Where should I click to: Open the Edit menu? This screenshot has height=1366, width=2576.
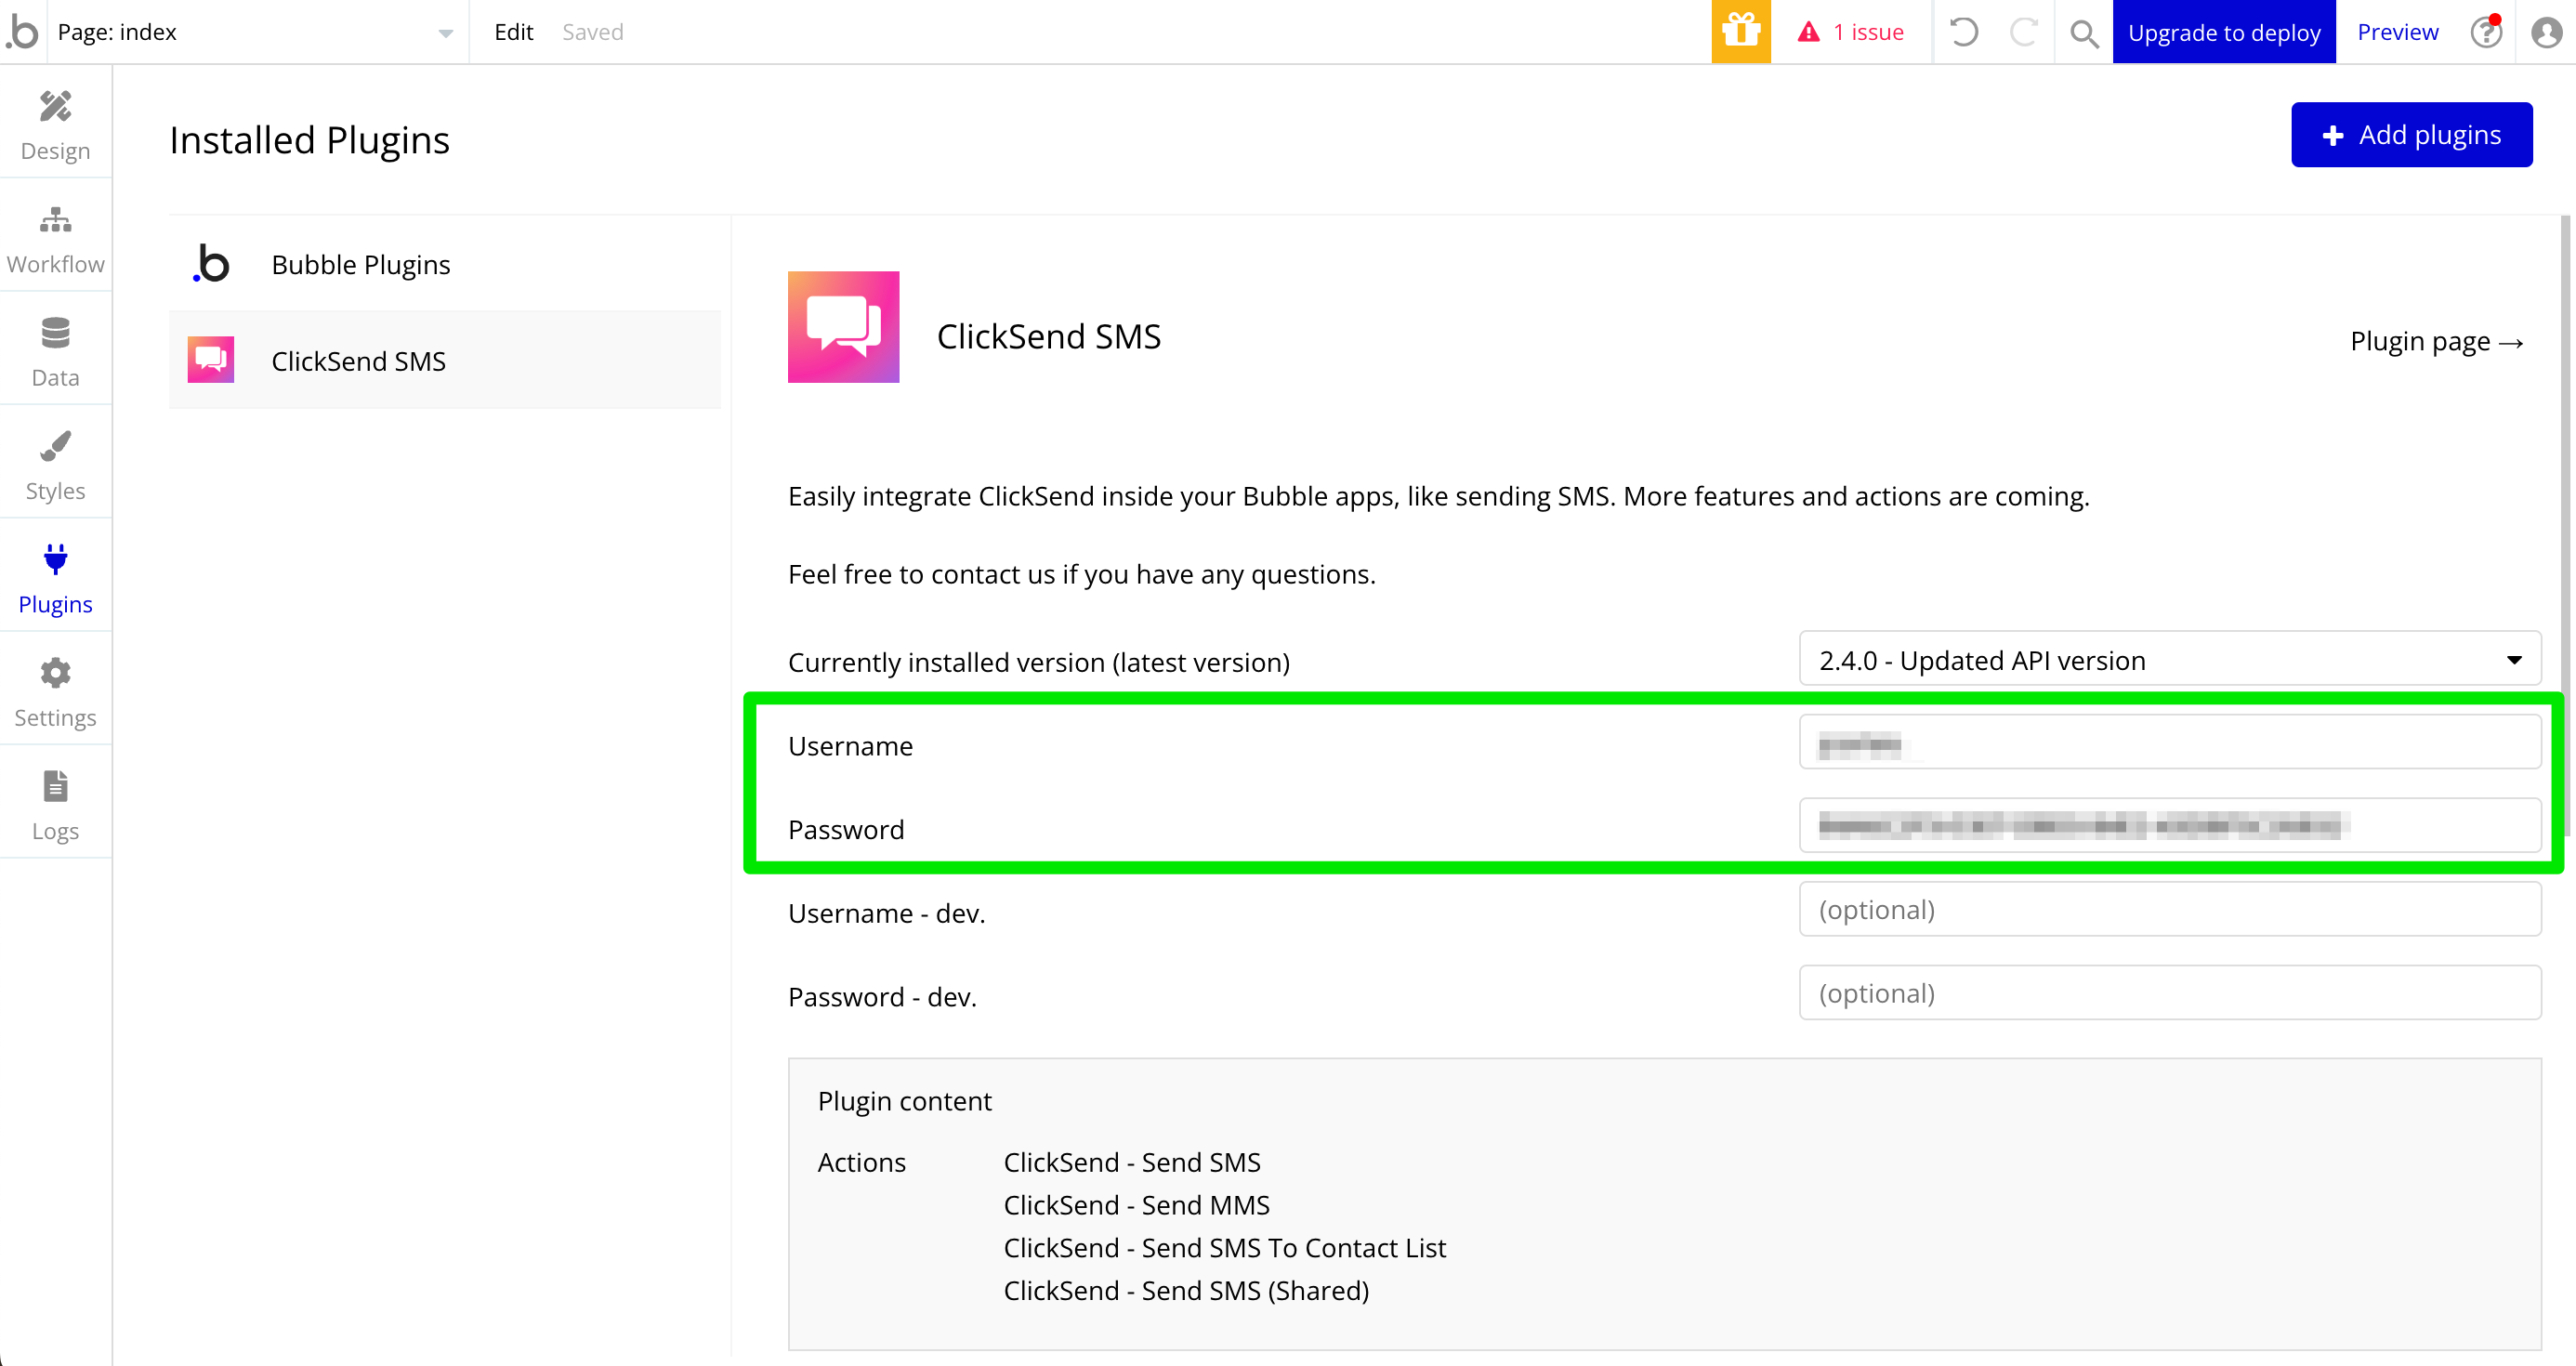coord(513,32)
